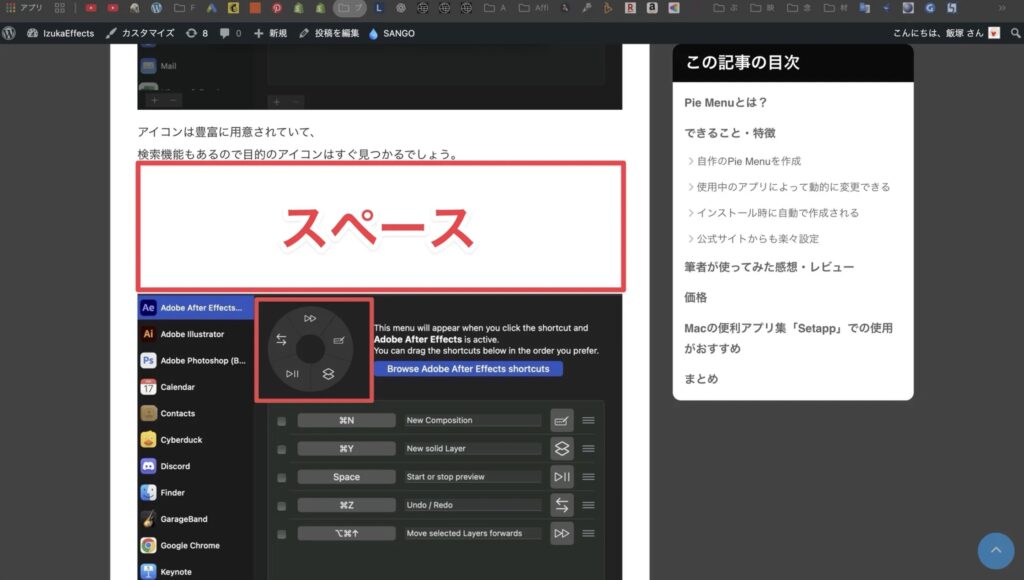Click the drag handle on New solid Layer row
1024x580 pixels.
pyautogui.click(x=589, y=449)
